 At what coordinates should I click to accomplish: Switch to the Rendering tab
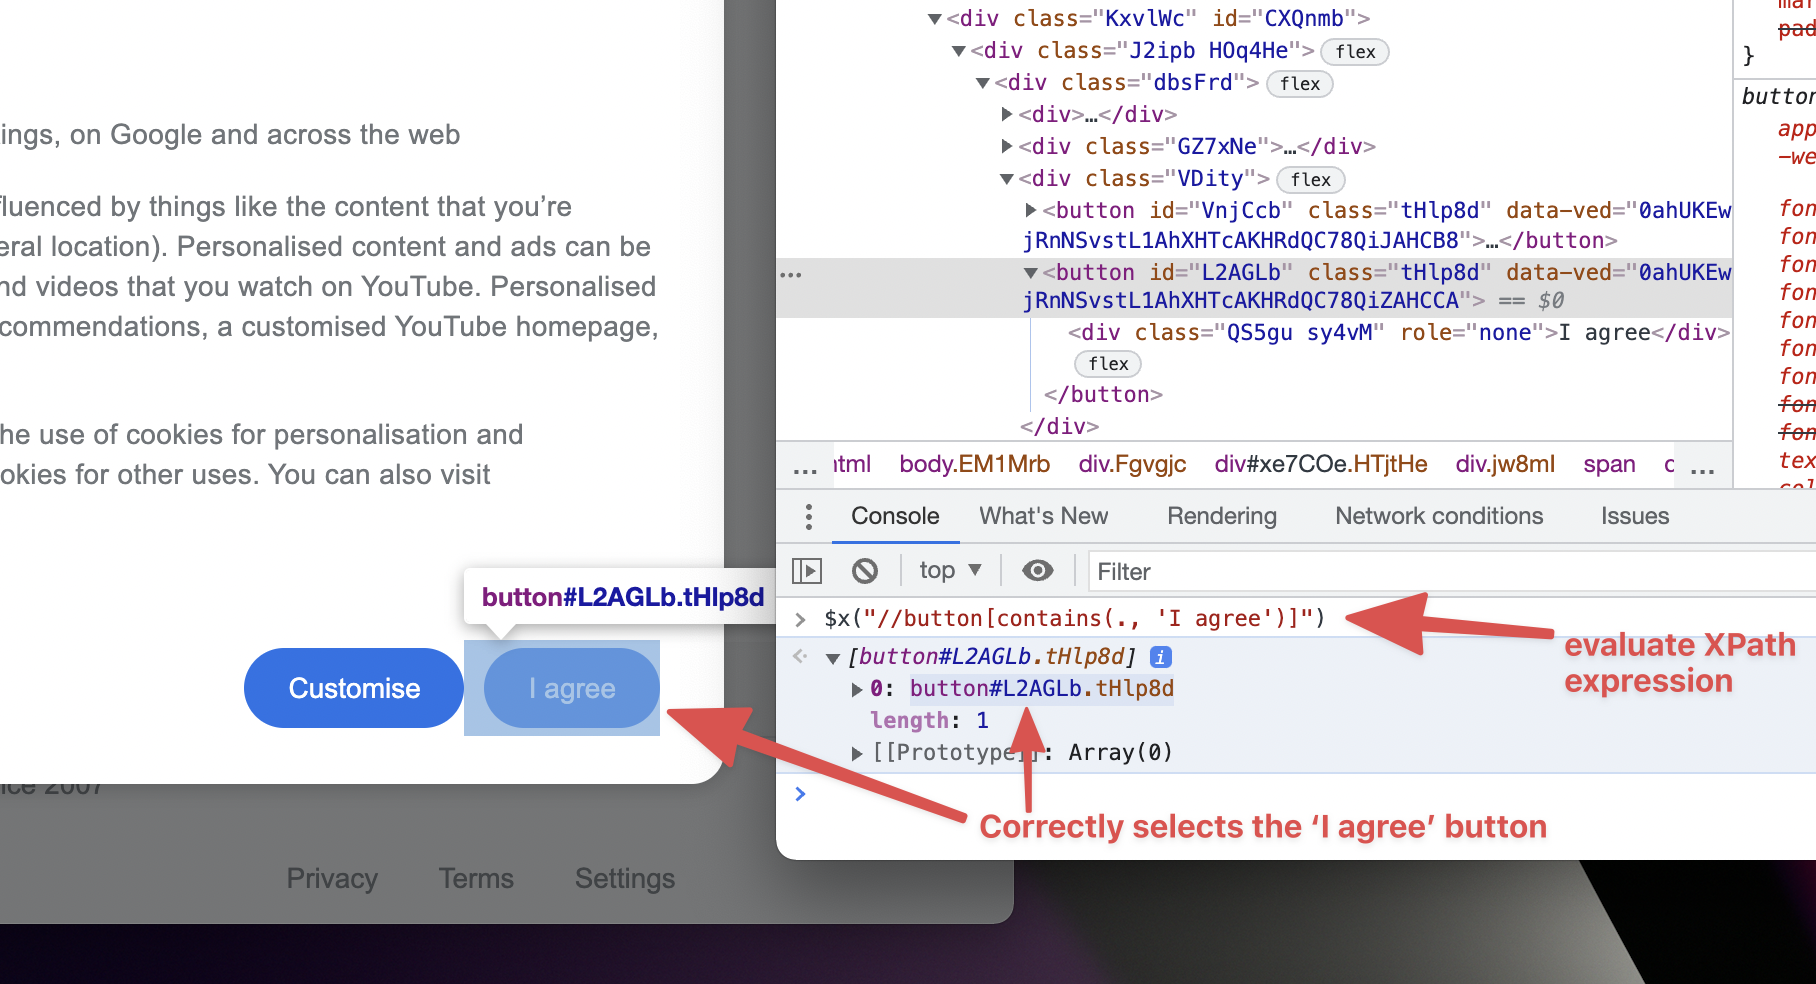(x=1221, y=516)
